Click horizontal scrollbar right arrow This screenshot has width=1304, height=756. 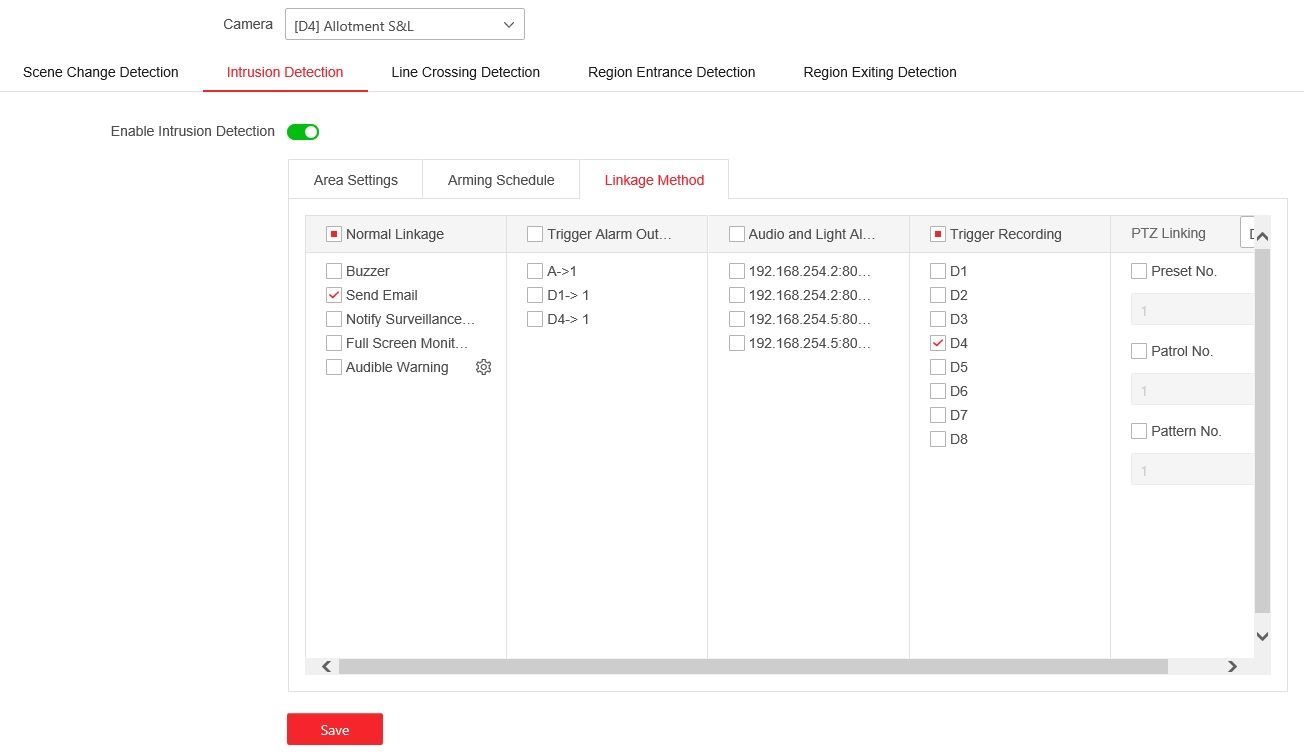point(1232,666)
